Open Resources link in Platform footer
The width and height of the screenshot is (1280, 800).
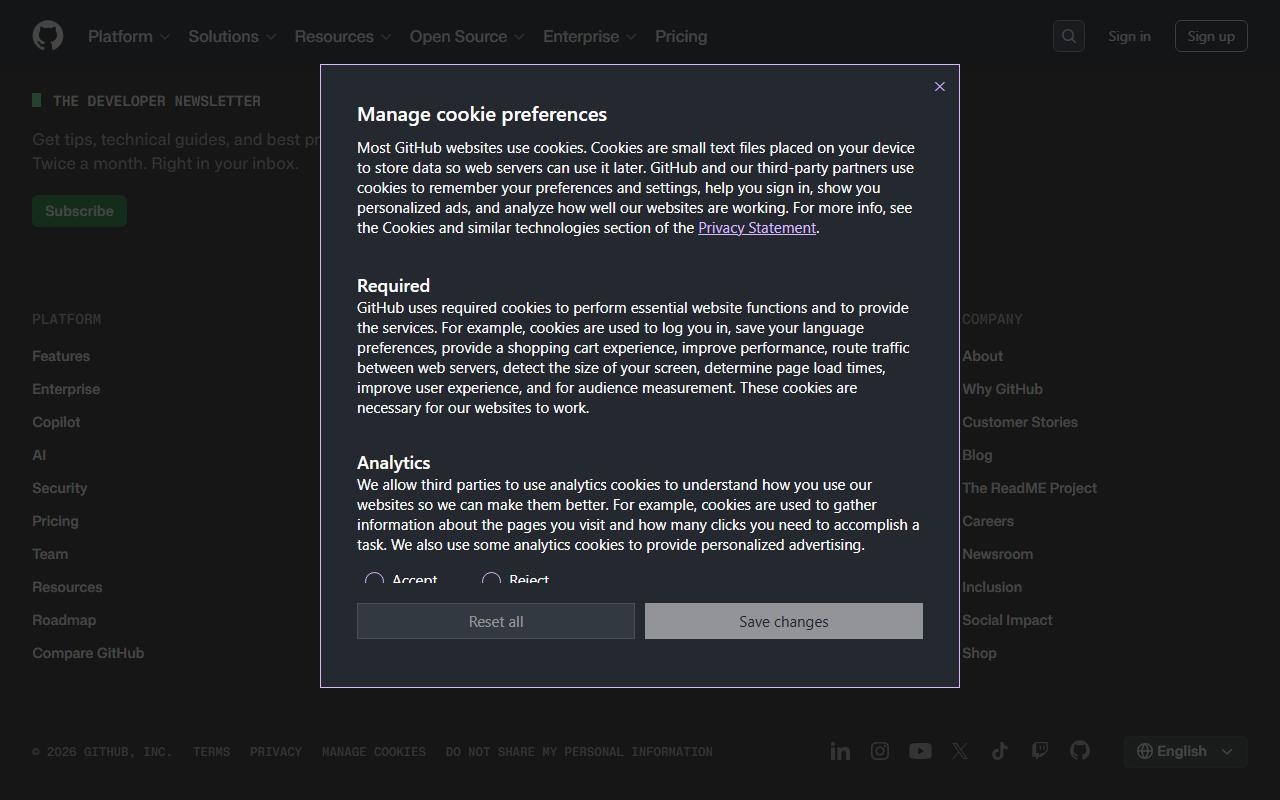[67, 587]
